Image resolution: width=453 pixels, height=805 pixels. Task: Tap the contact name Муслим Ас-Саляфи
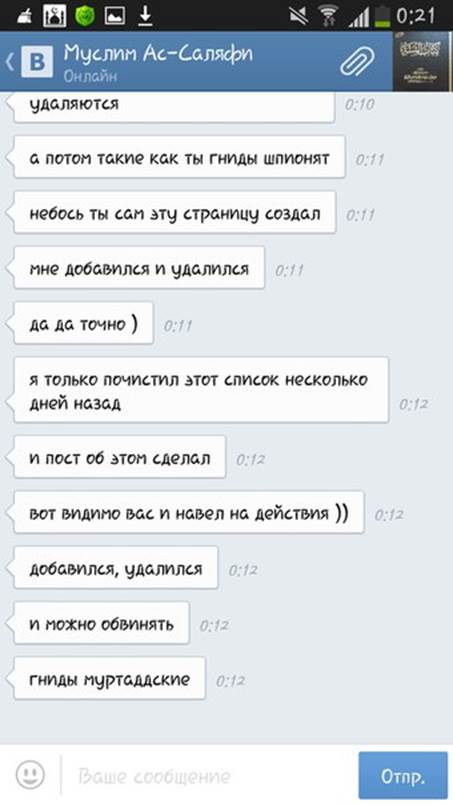pos(158,53)
